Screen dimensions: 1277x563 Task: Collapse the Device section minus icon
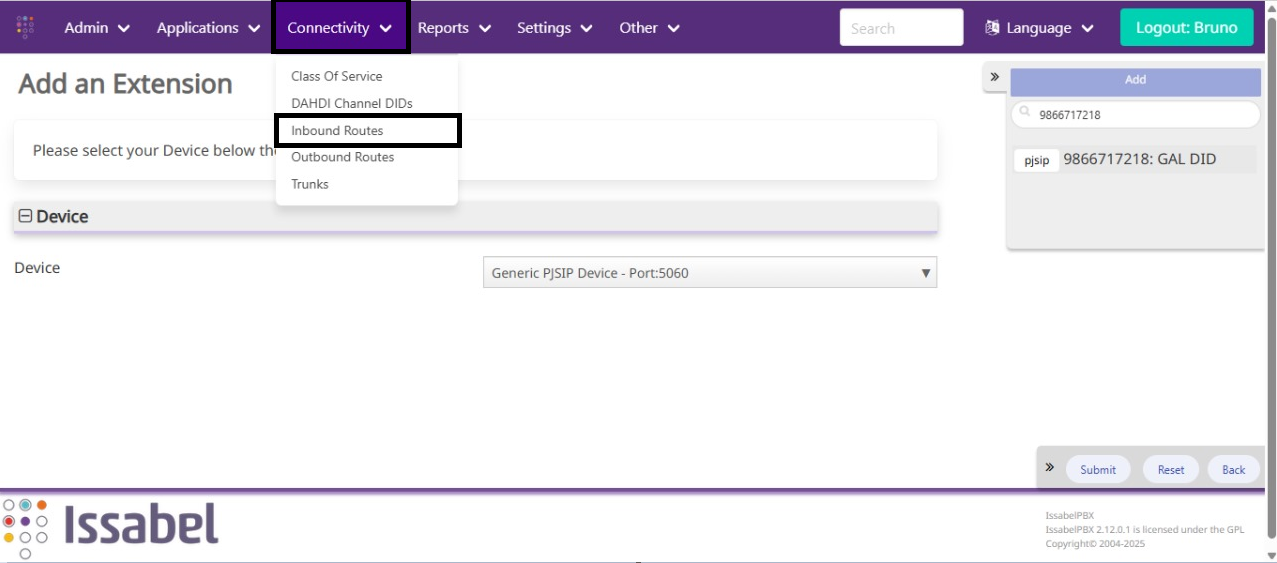[26, 216]
